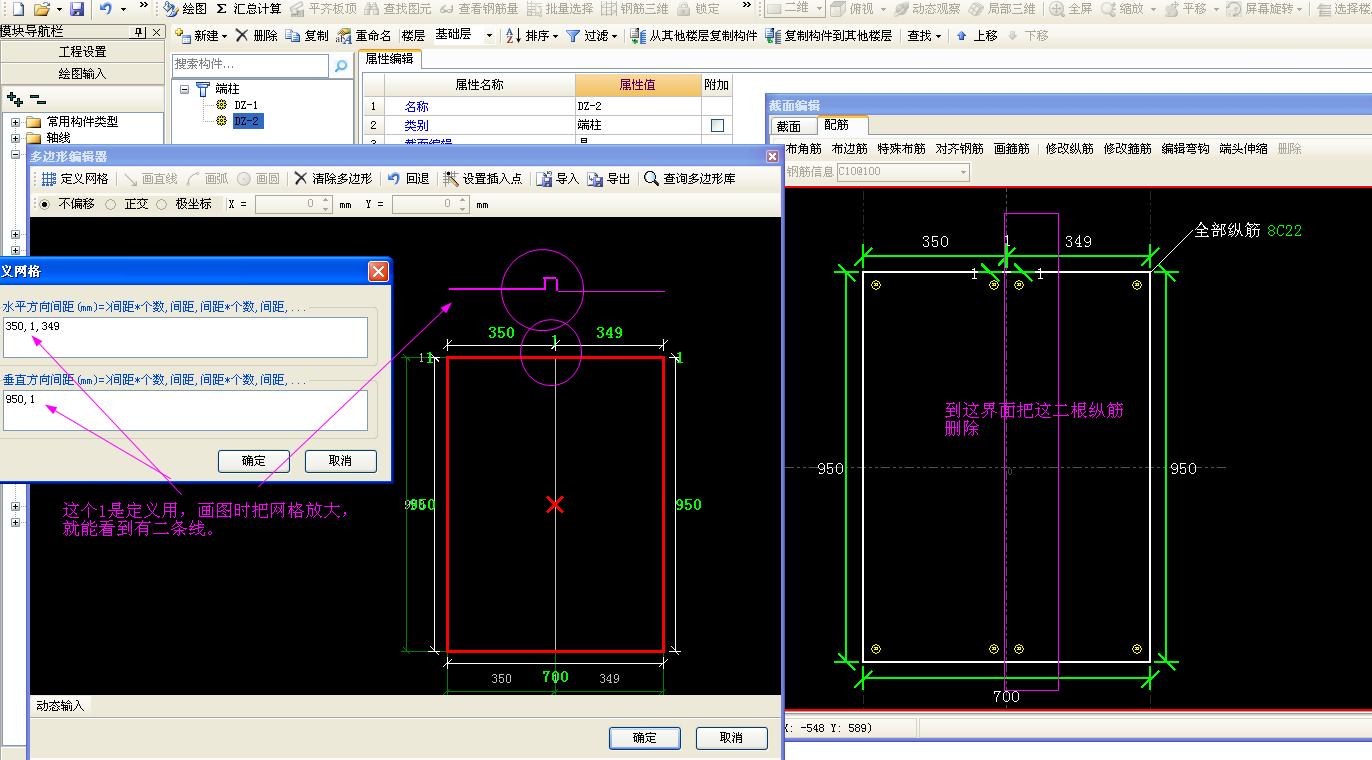Viewport: 1372px width, 760px height.
Task: Open the 查找 find dropdown
Action: (924, 35)
